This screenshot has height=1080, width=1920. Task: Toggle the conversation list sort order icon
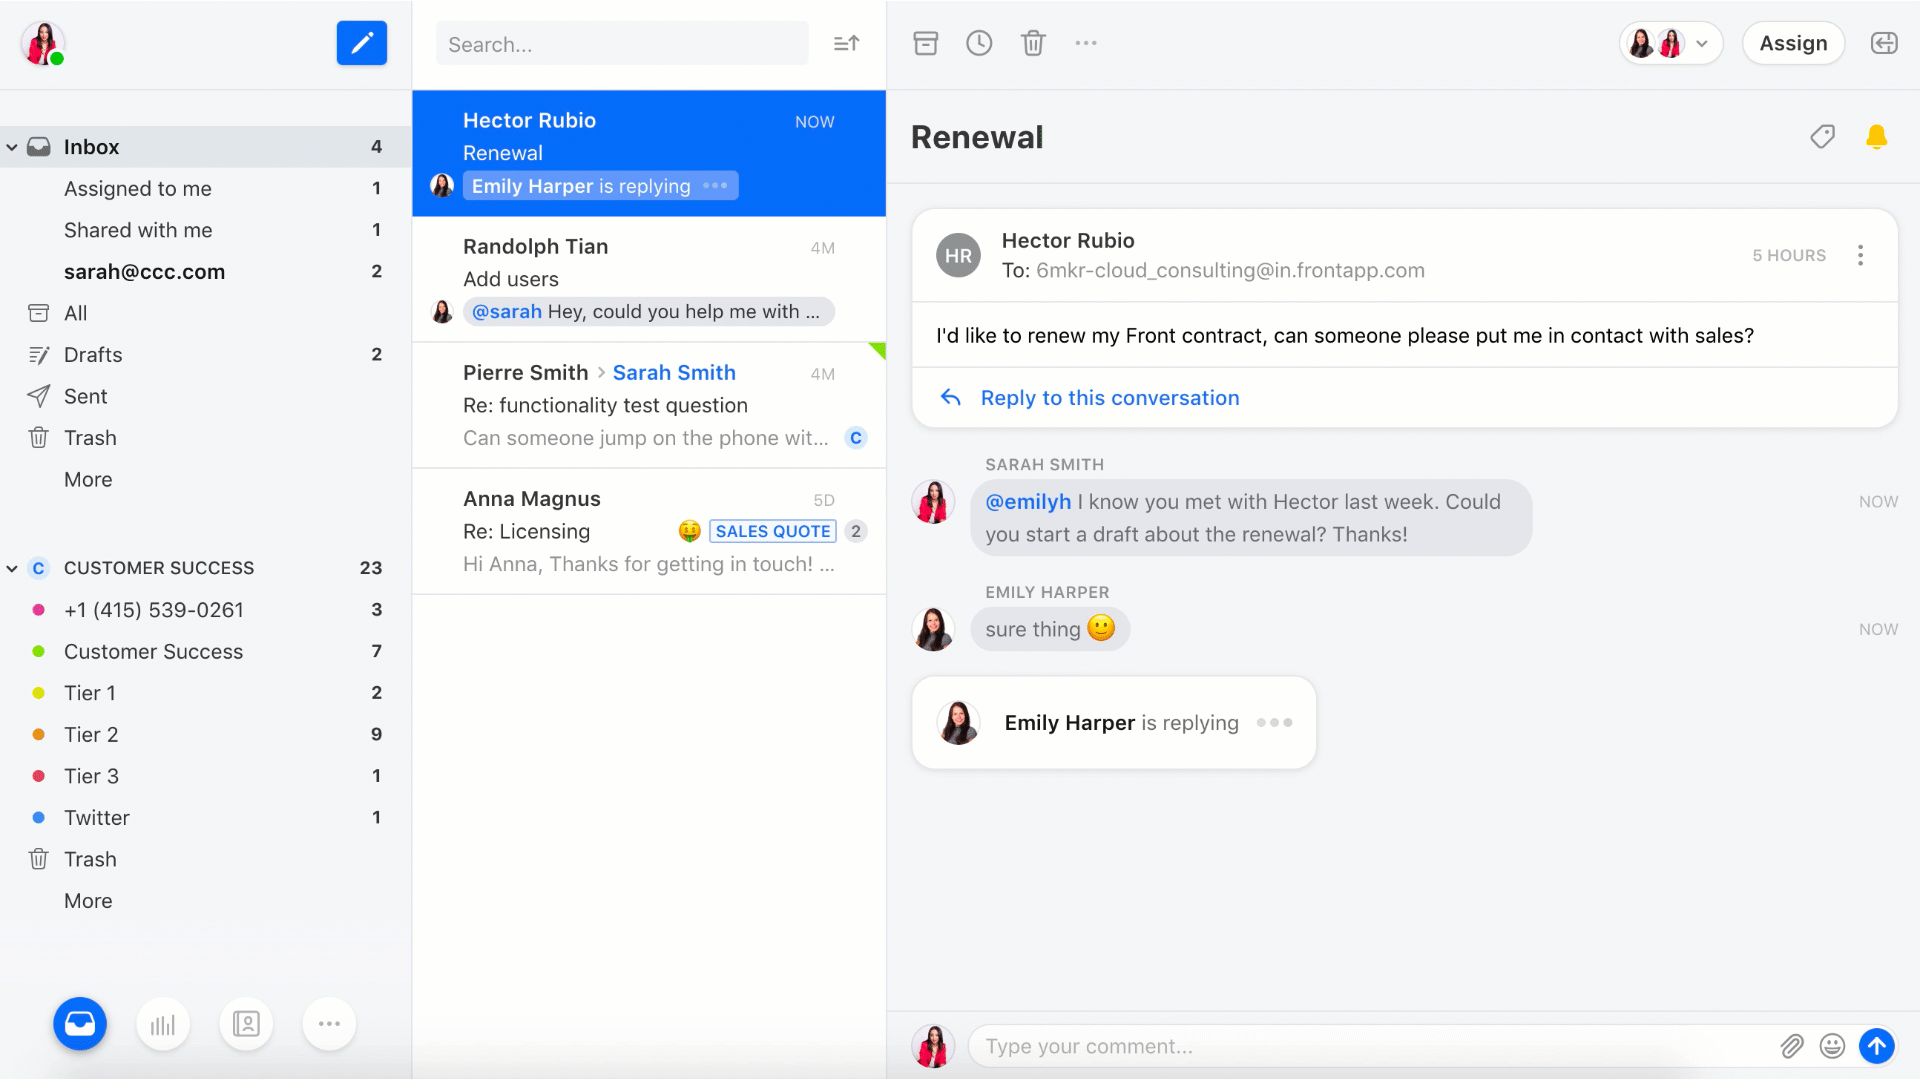pyautogui.click(x=846, y=43)
